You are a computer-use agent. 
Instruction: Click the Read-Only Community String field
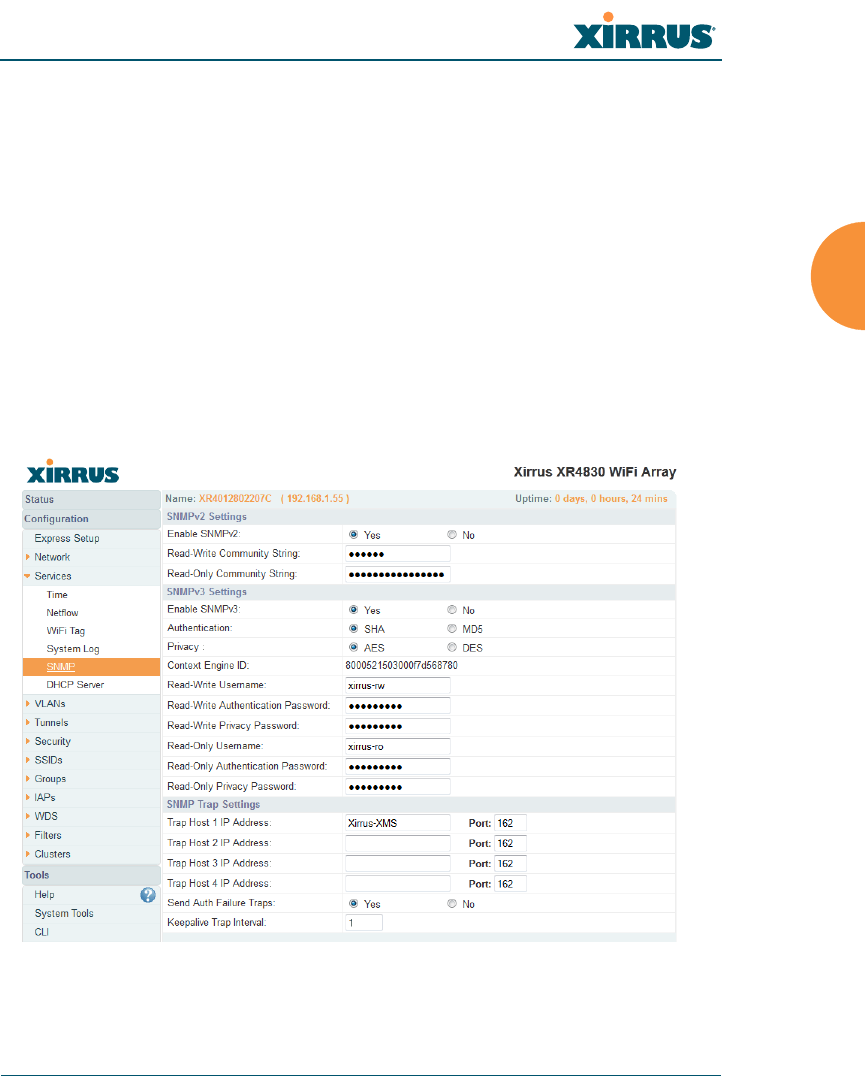(398, 574)
